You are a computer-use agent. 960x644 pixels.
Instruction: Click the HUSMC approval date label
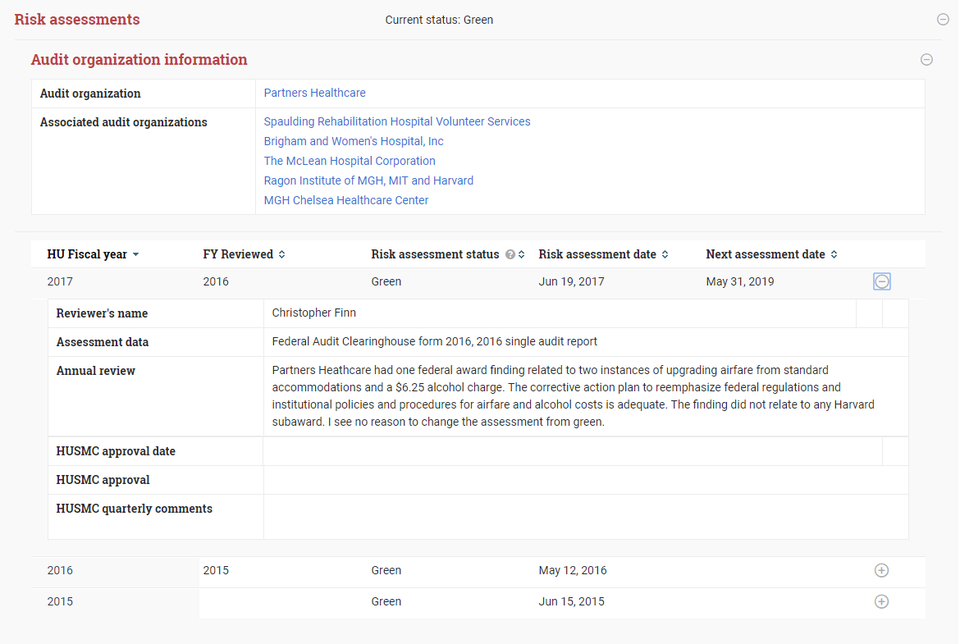click(x=116, y=451)
